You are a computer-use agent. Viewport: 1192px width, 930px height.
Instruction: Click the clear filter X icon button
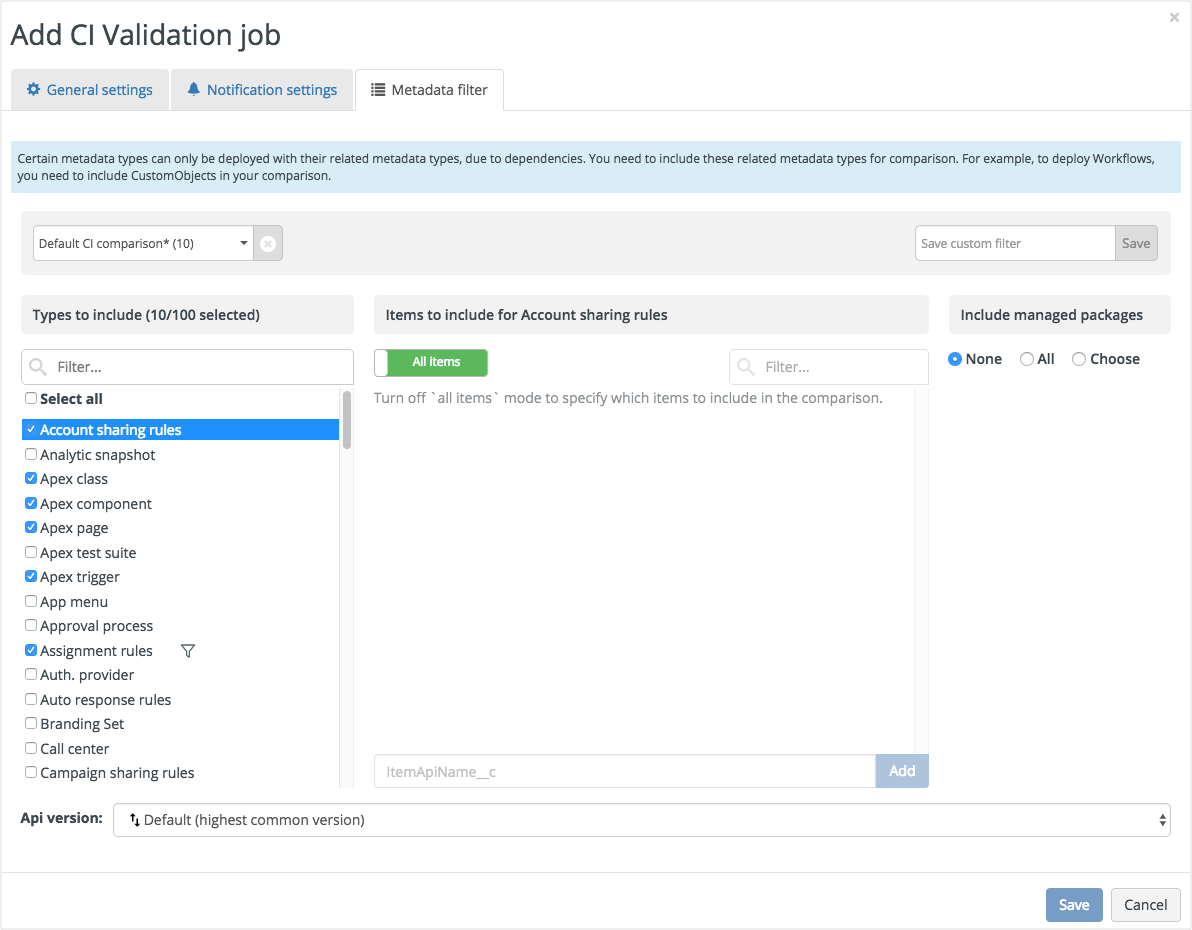pyautogui.click(x=268, y=243)
